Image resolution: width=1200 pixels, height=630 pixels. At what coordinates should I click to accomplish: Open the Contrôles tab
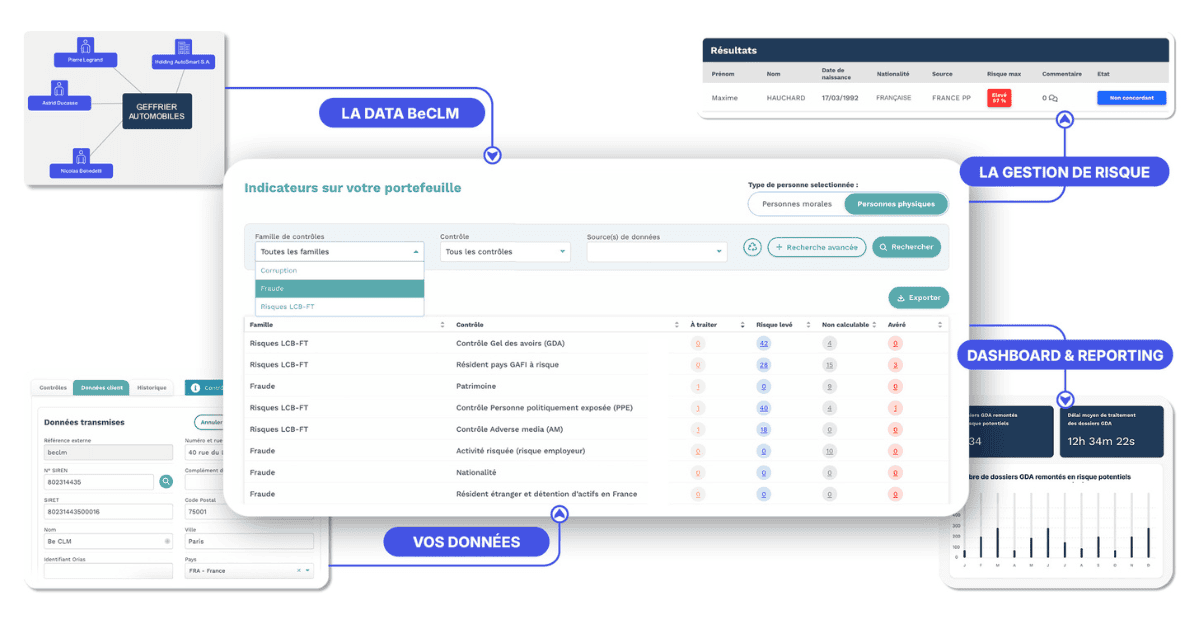52,387
